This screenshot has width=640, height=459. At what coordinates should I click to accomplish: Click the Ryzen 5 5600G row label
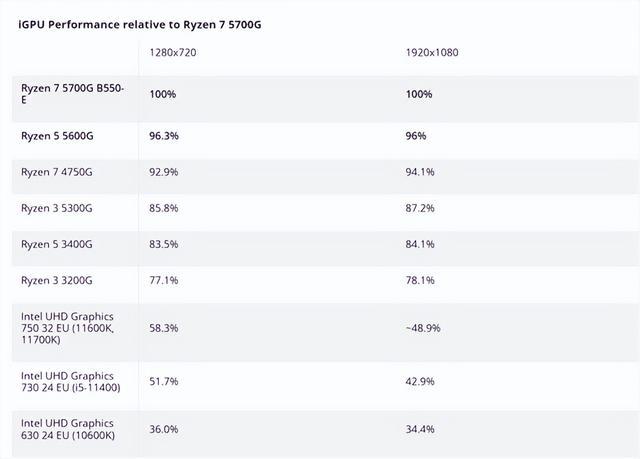(57, 136)
